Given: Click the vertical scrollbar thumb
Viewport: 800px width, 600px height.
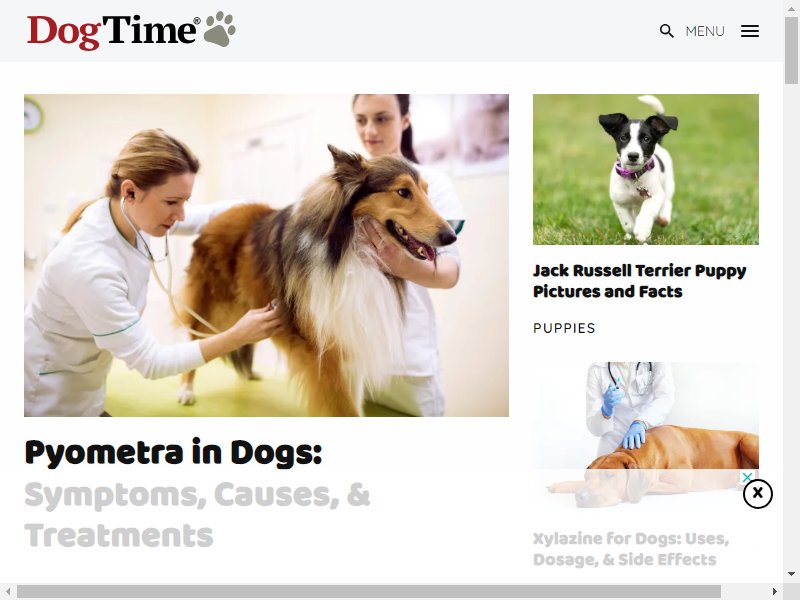Looking at the screenshot, I should pos(791,51).
